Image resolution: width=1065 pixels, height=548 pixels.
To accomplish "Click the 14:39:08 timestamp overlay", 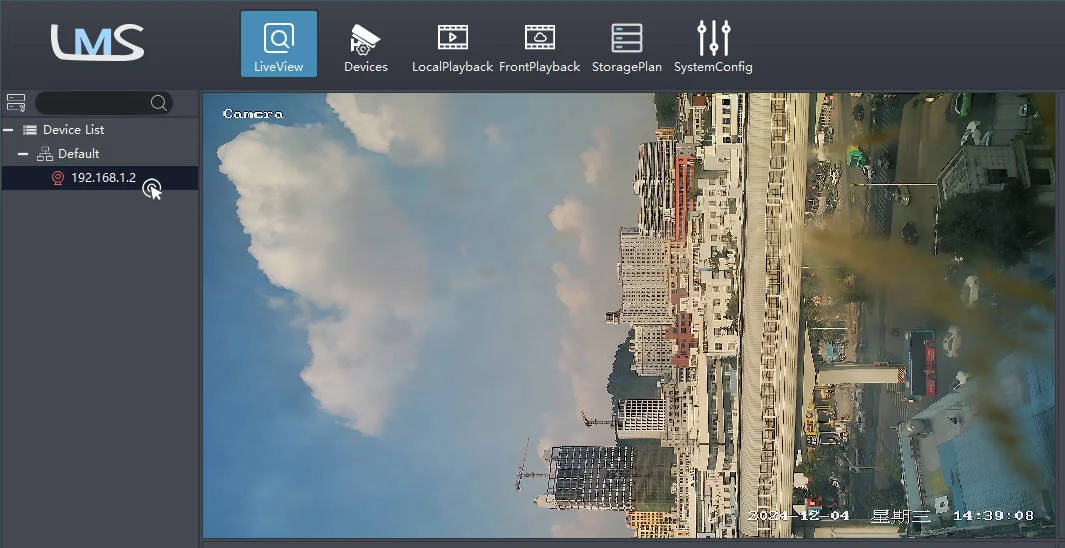I will click(x=993, y=516).
